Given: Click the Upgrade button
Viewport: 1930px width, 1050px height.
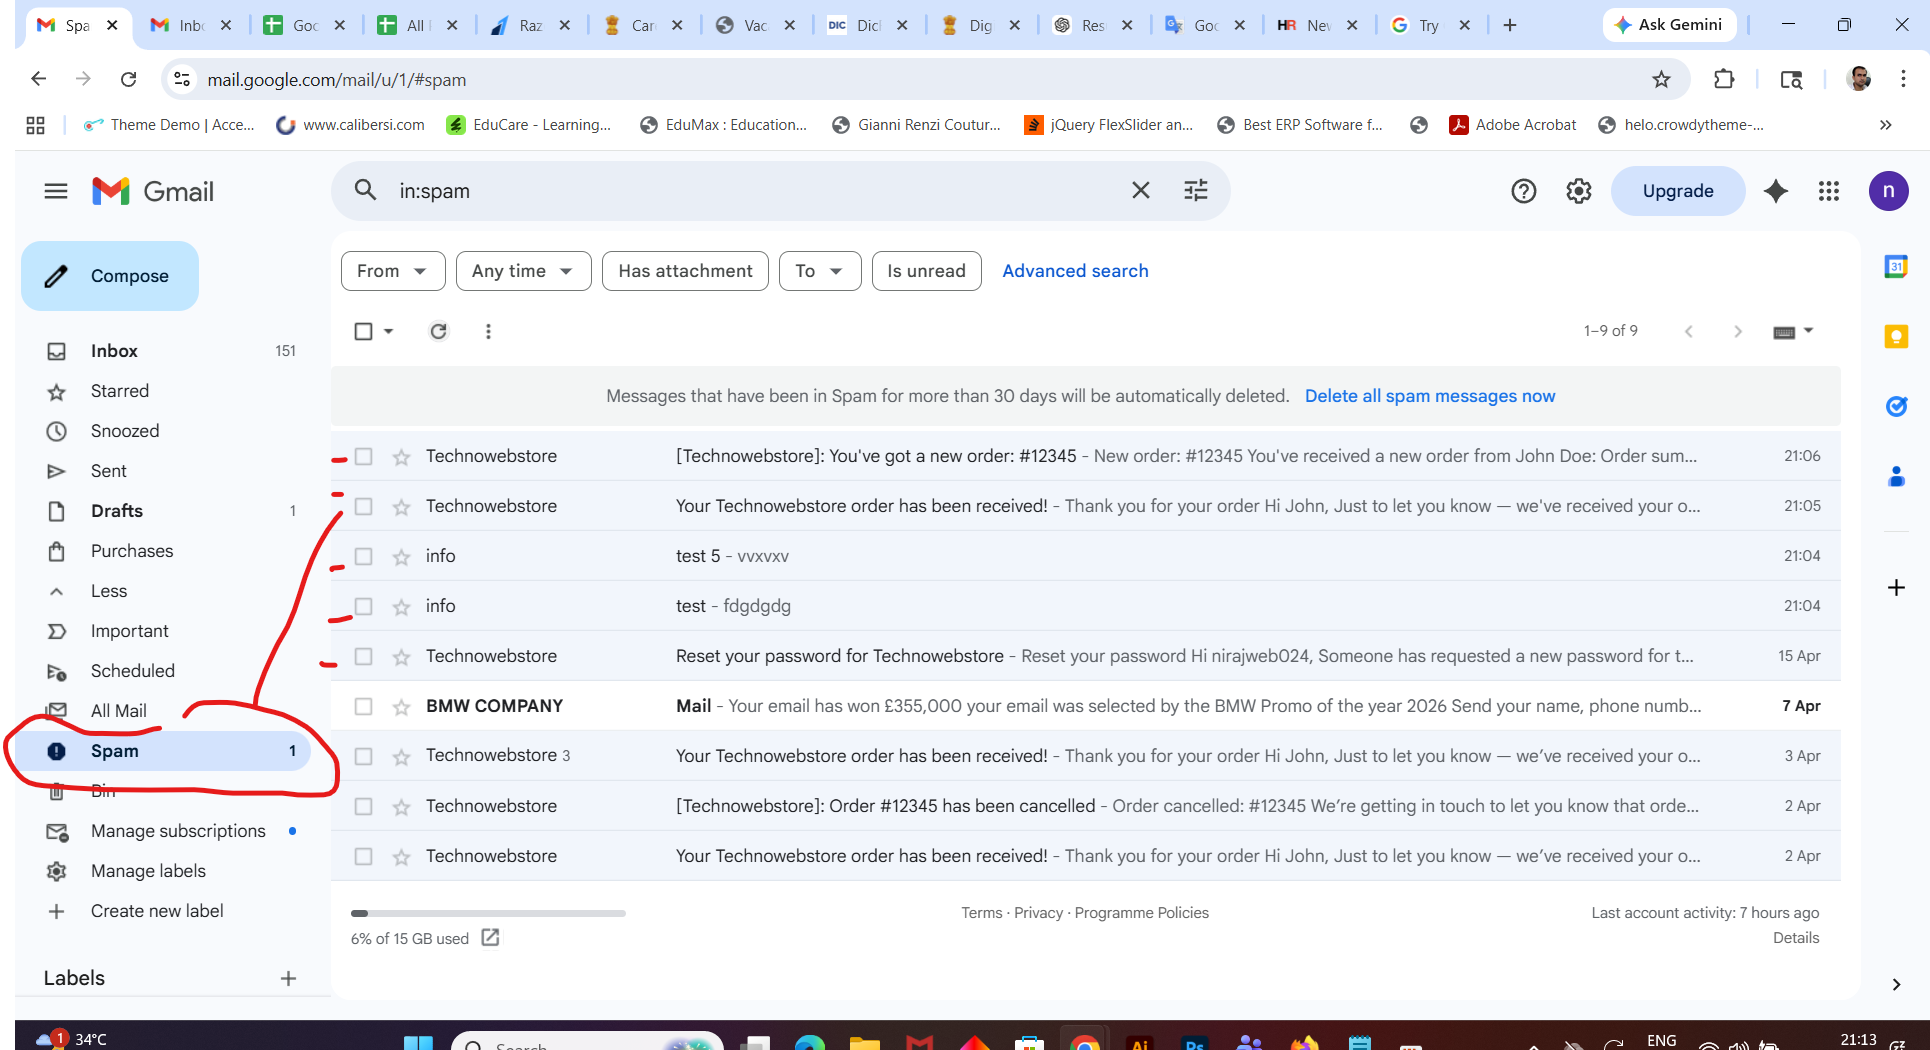Looking at the screenshot, I should pyautogui.click(x=1677, y=190).
